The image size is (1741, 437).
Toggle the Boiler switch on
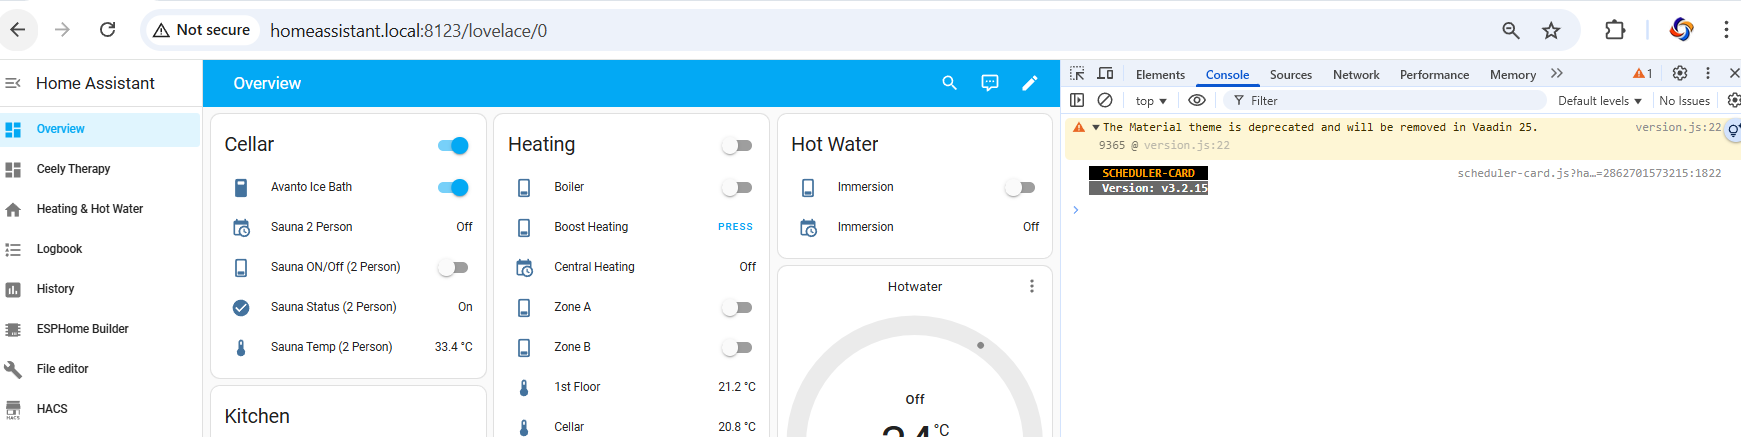(x=737, y=187)
